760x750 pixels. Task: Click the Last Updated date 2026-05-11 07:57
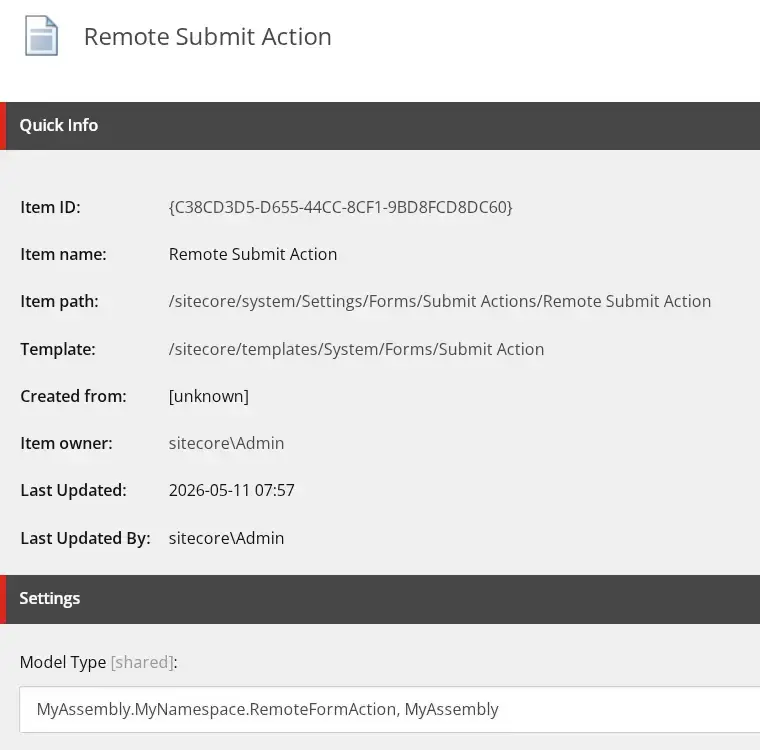pos(231,491)
